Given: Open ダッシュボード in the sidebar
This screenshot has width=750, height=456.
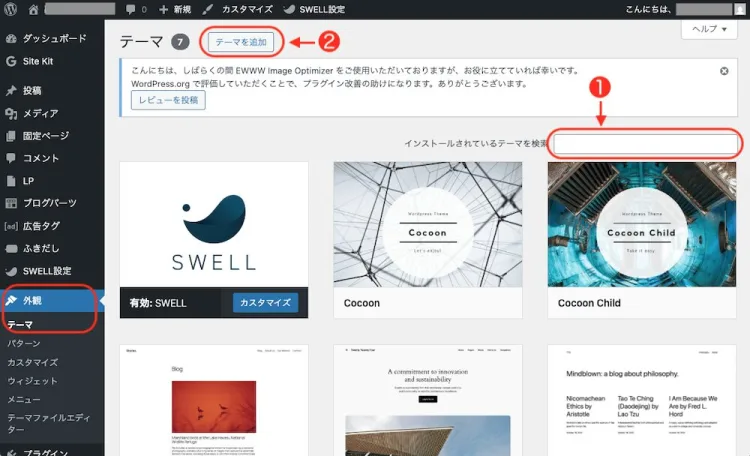Looking at the screenshot, I should [x=52, y=38].
